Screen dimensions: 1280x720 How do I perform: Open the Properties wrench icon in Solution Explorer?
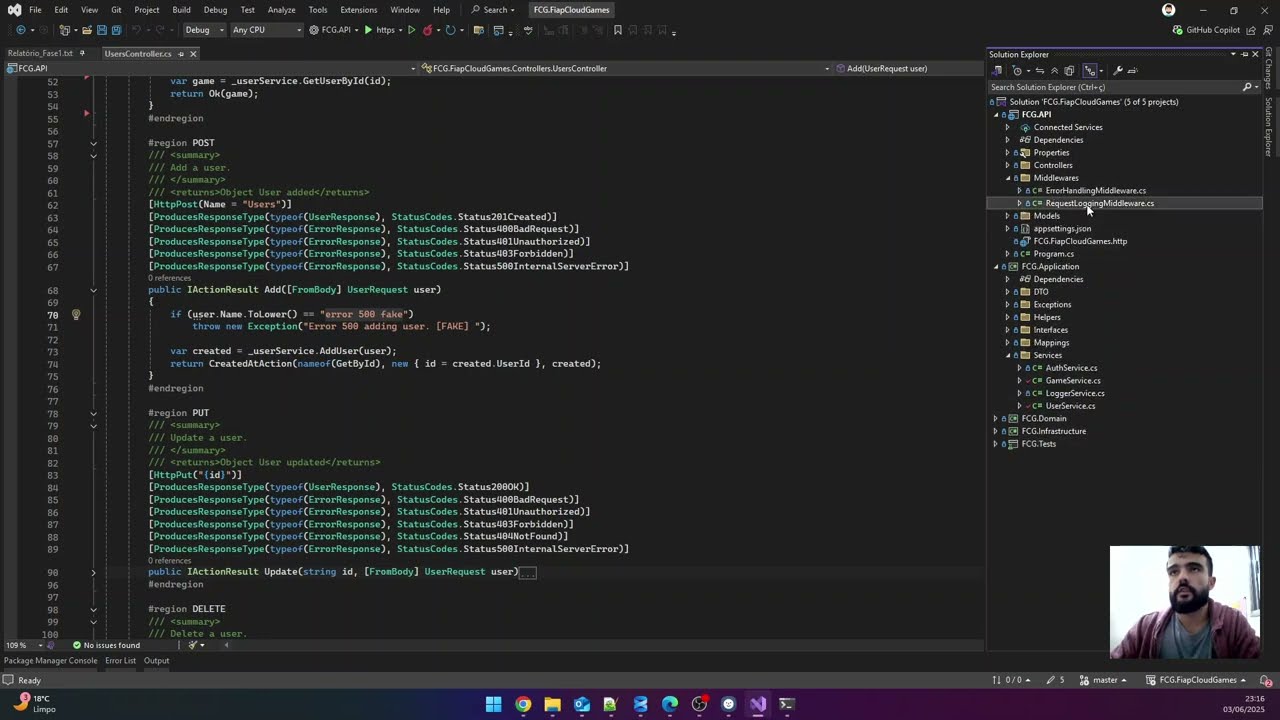[x=1118, y=70]
